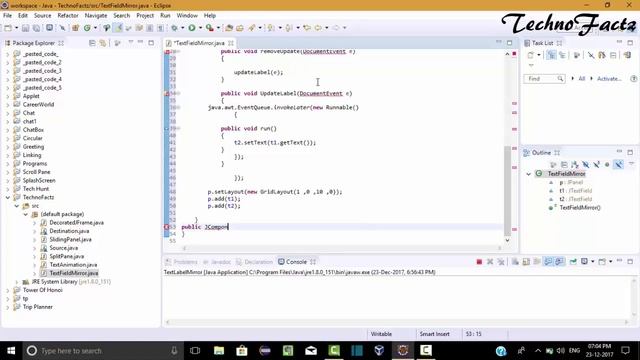Open the Source menu
This screenshot has width=640, height=360.
click(42, 16)
